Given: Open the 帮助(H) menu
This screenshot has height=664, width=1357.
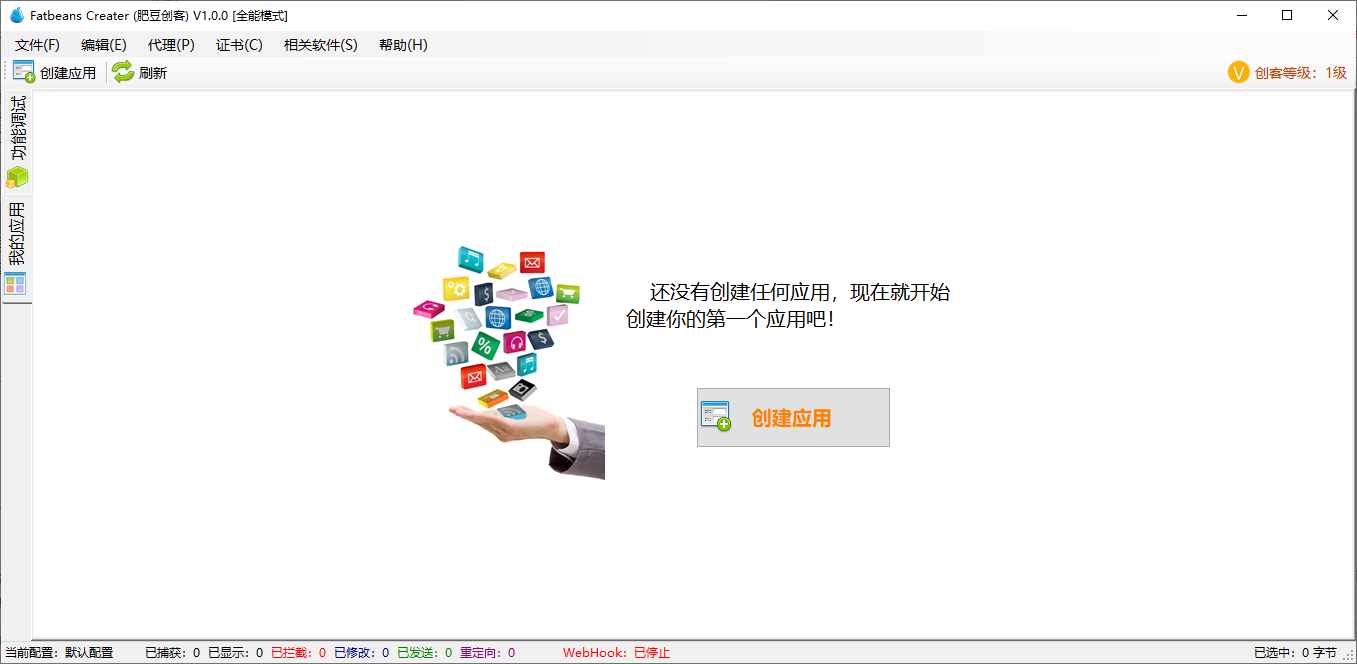Looking at the screenshot, I should coord(403,45).
